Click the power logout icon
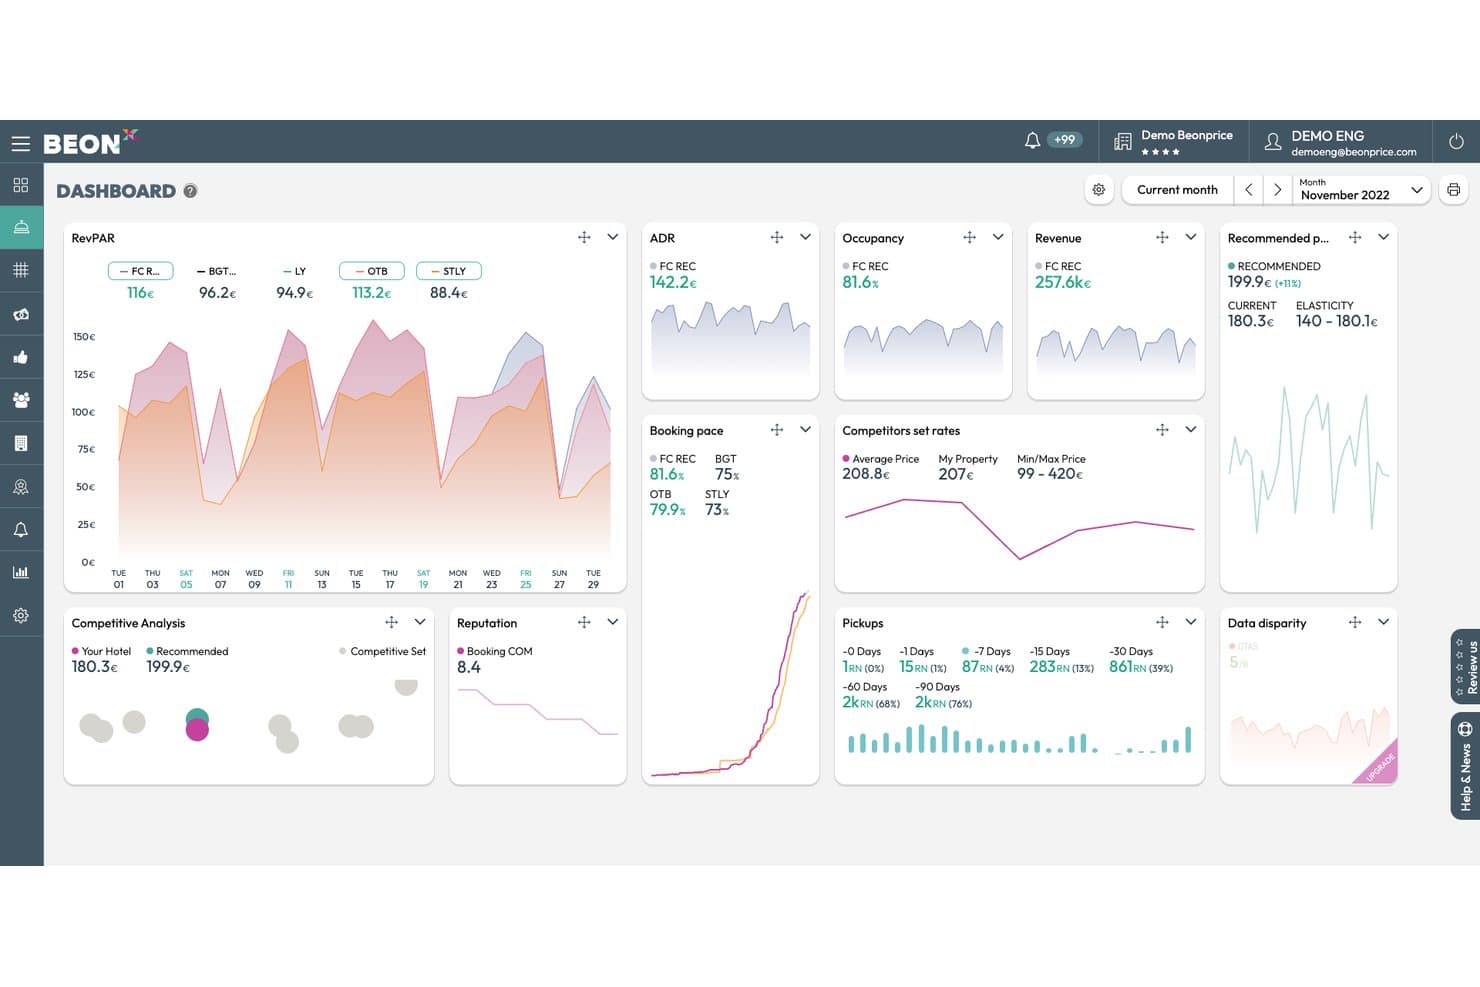 point(1456,142)
